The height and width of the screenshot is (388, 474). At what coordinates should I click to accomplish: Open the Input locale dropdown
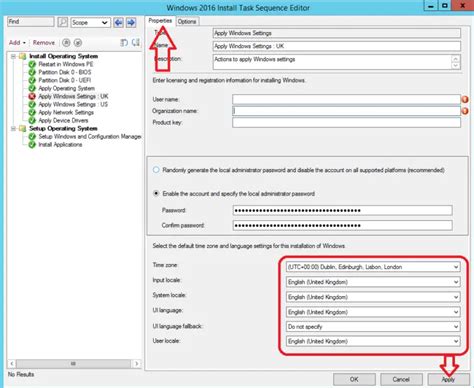coord(373,282)
